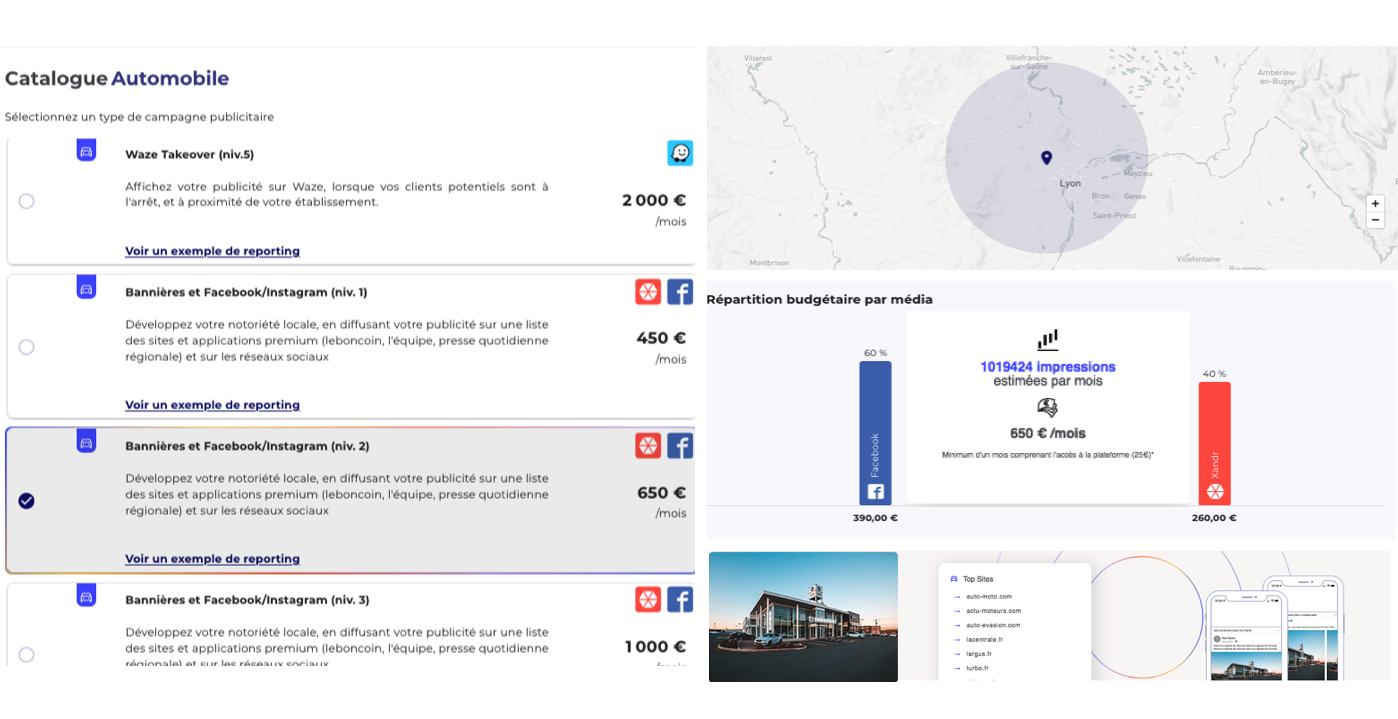Image resolution: width=1398 pixels, height=719 pixels.
Task: Click the car icon beside Top Sites
Action: pos(954,579)
